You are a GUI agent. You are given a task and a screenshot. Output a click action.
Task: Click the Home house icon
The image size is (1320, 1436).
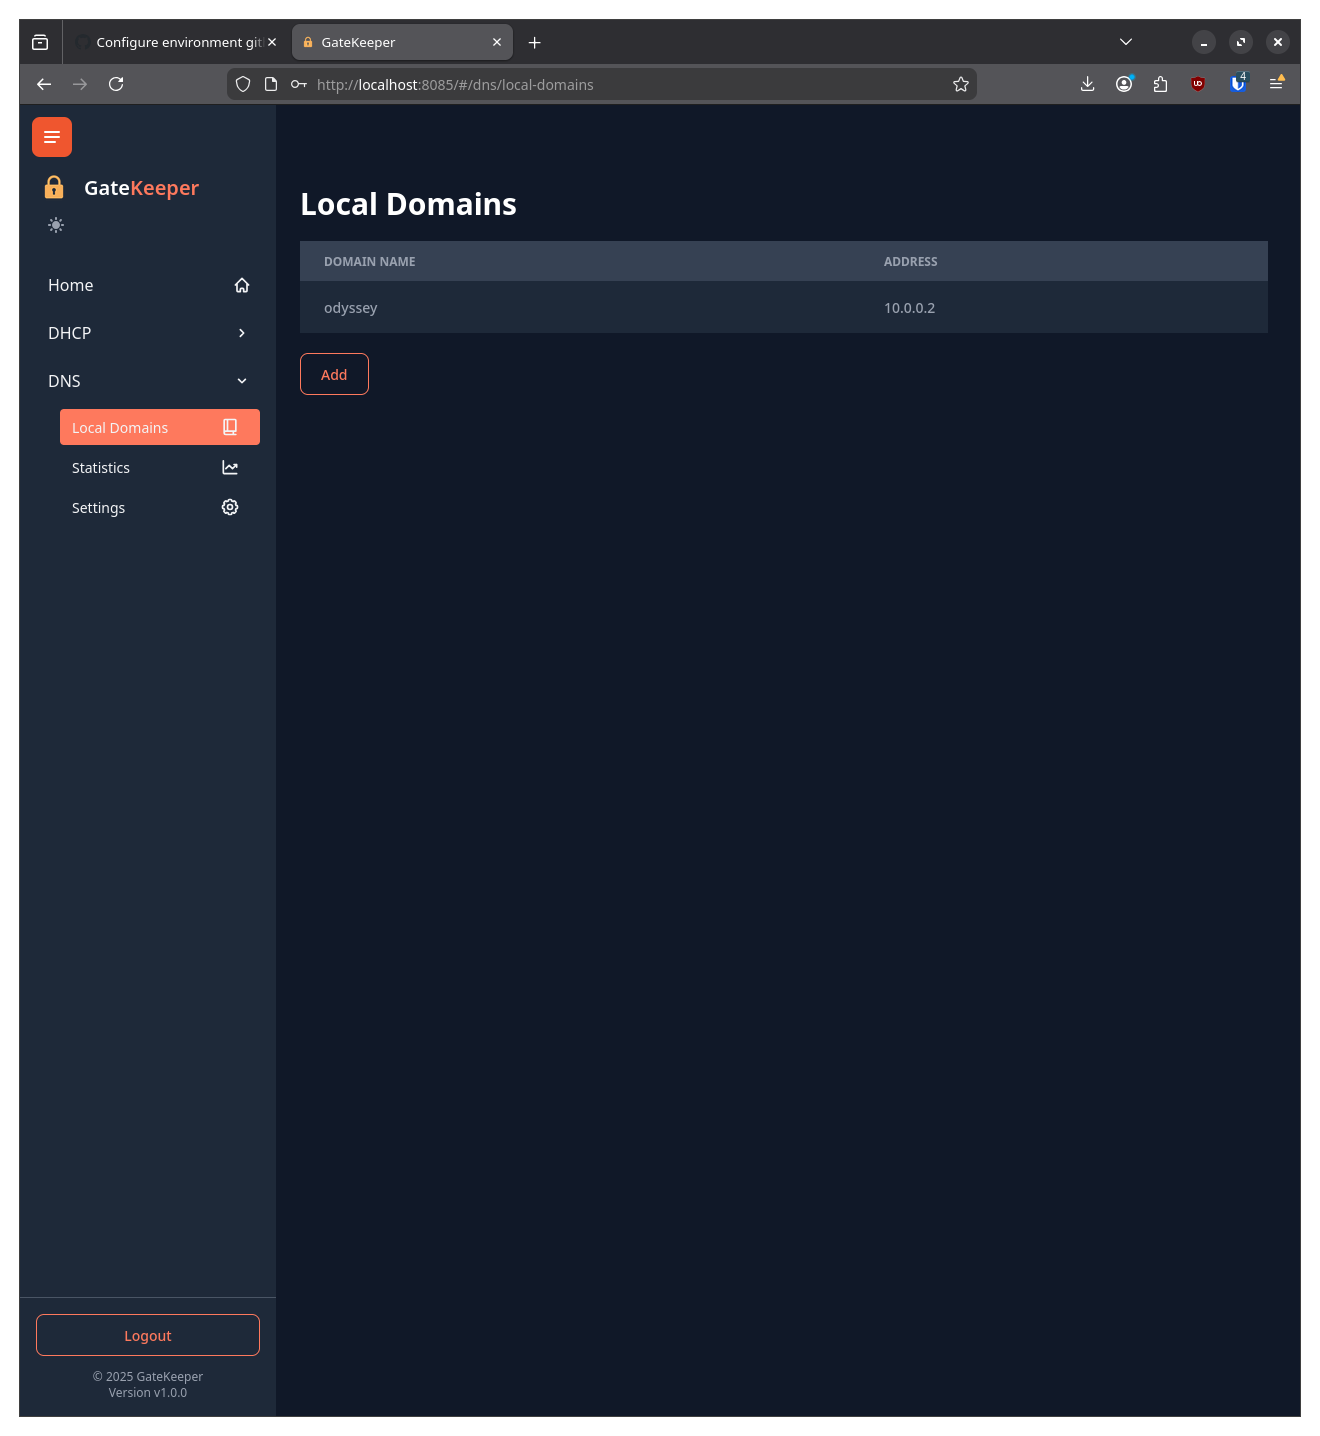click(x=242, y=285)
